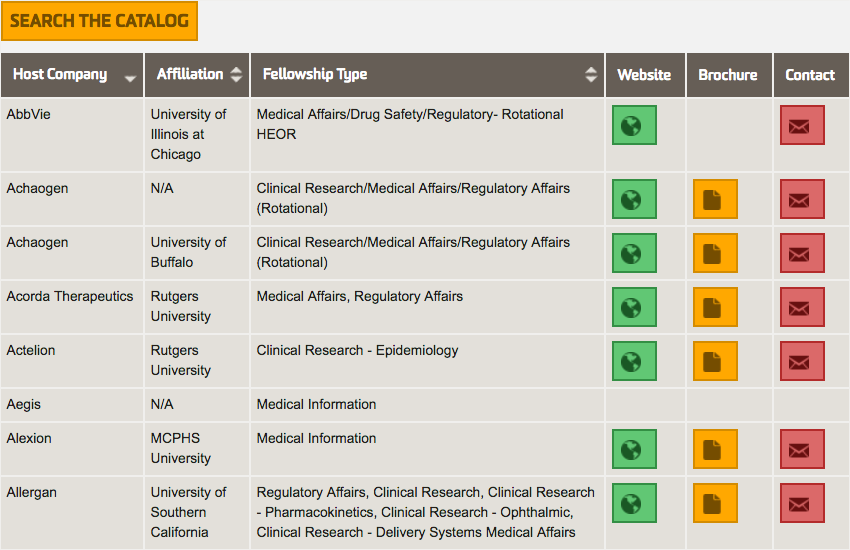850x550 pixels.
Task: Open brochure for Achaogen N/A row
Action: [x=715, y=199]
